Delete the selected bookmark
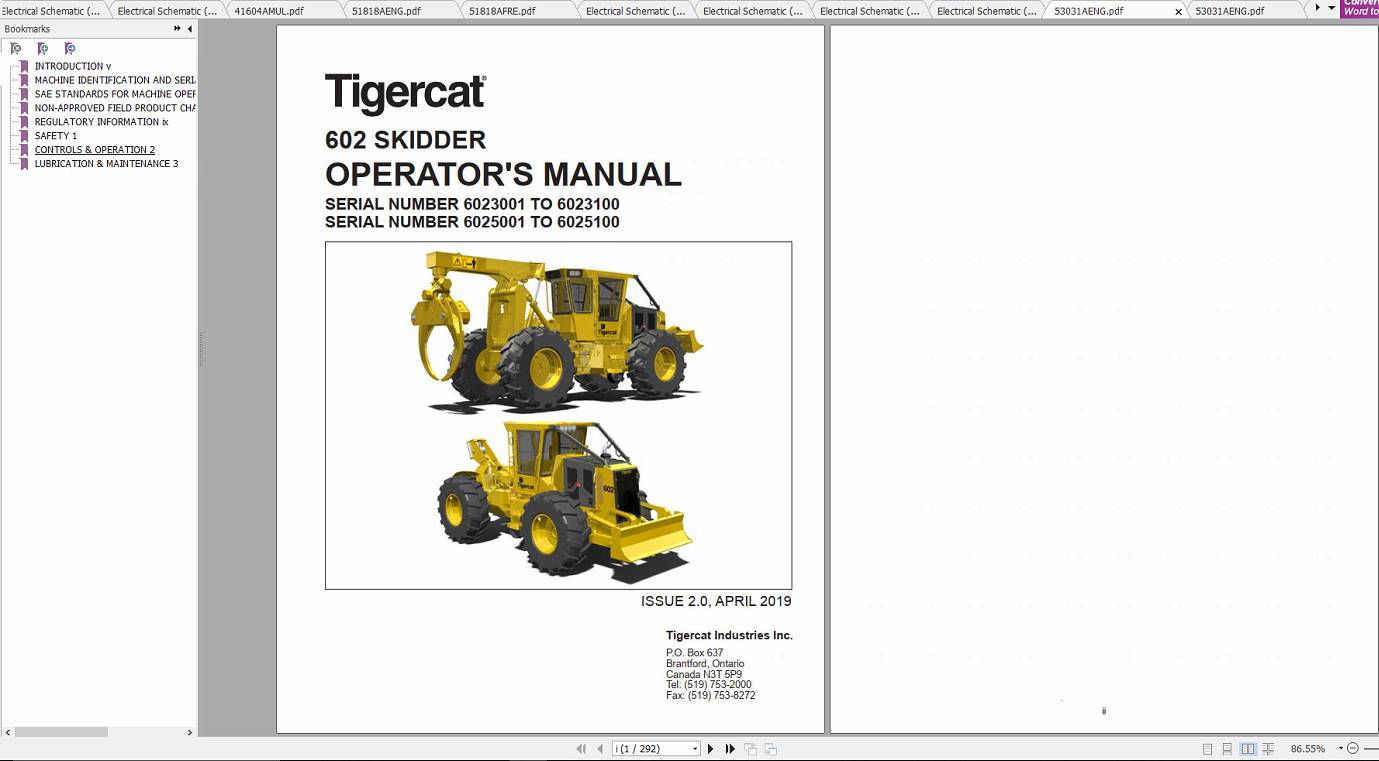The image size is (1379, 761). (16, 48)
